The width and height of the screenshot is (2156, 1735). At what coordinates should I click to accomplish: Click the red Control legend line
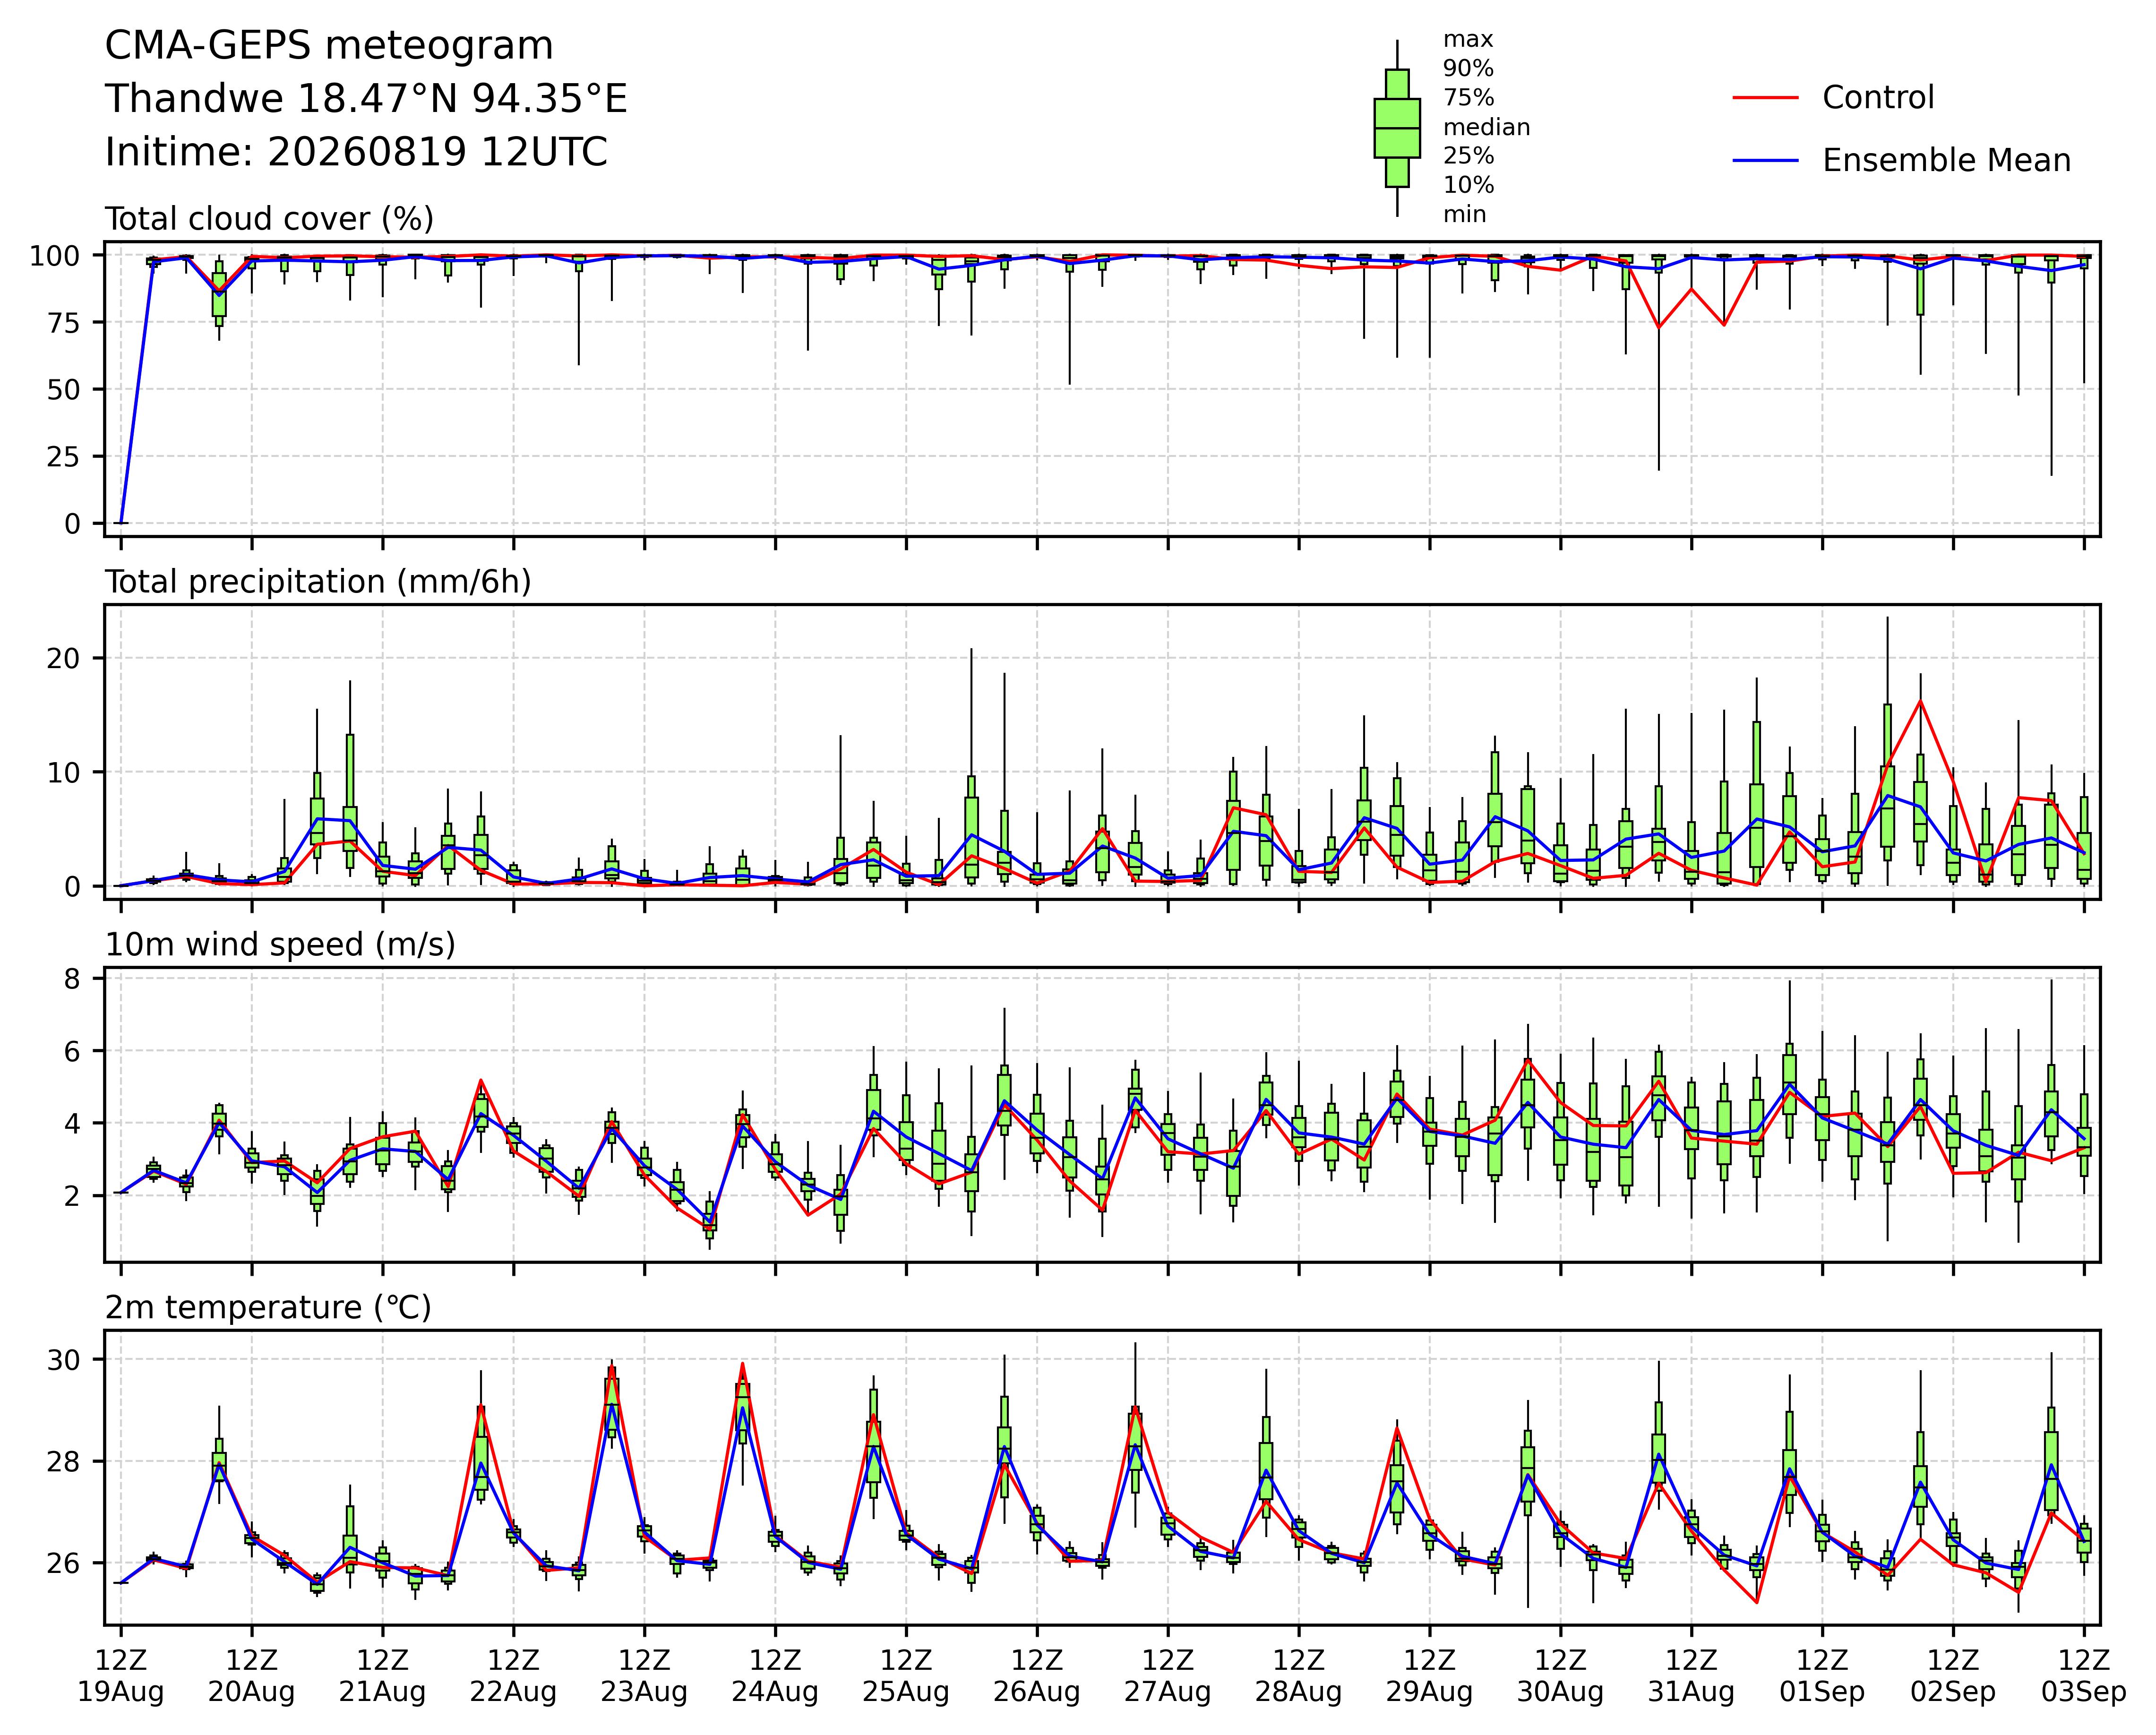pyautogui.click(x=1766, y=98)
